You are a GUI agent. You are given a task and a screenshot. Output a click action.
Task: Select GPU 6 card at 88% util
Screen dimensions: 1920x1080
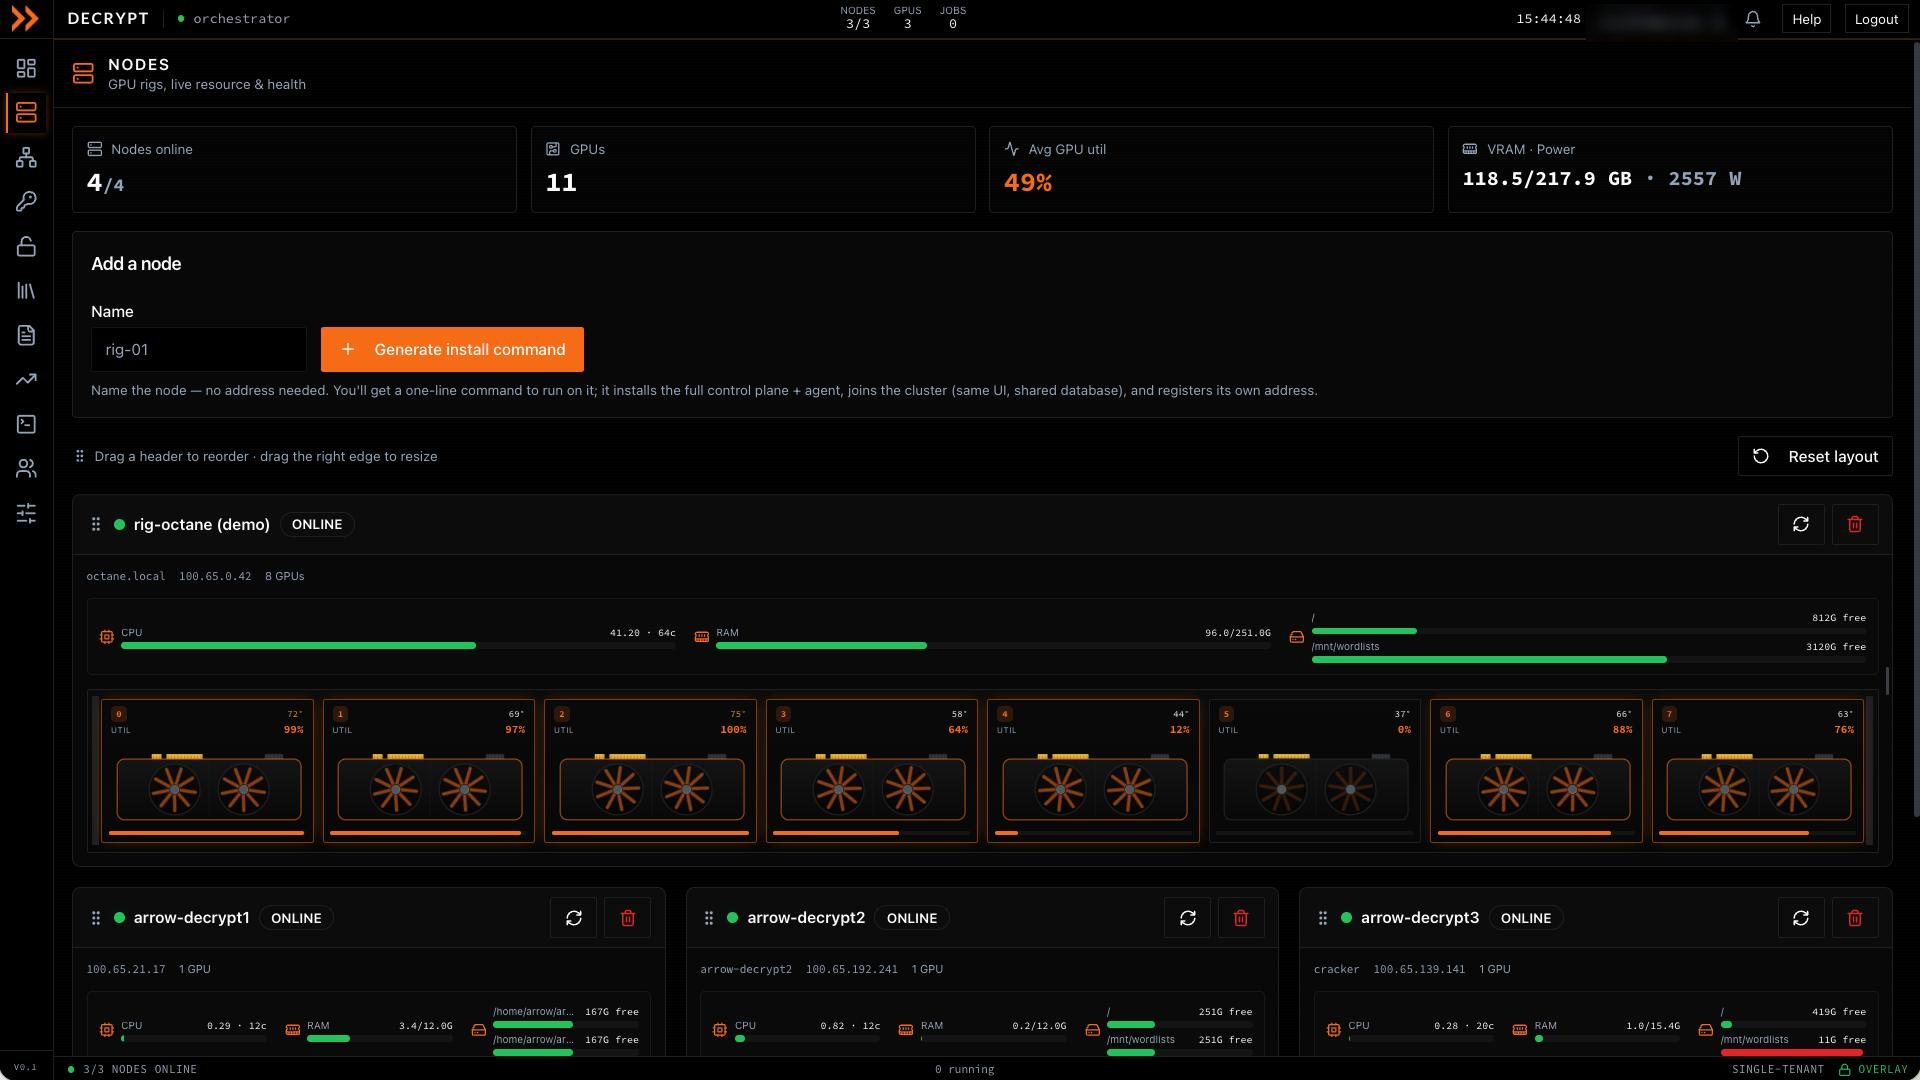coord(1536,771)
